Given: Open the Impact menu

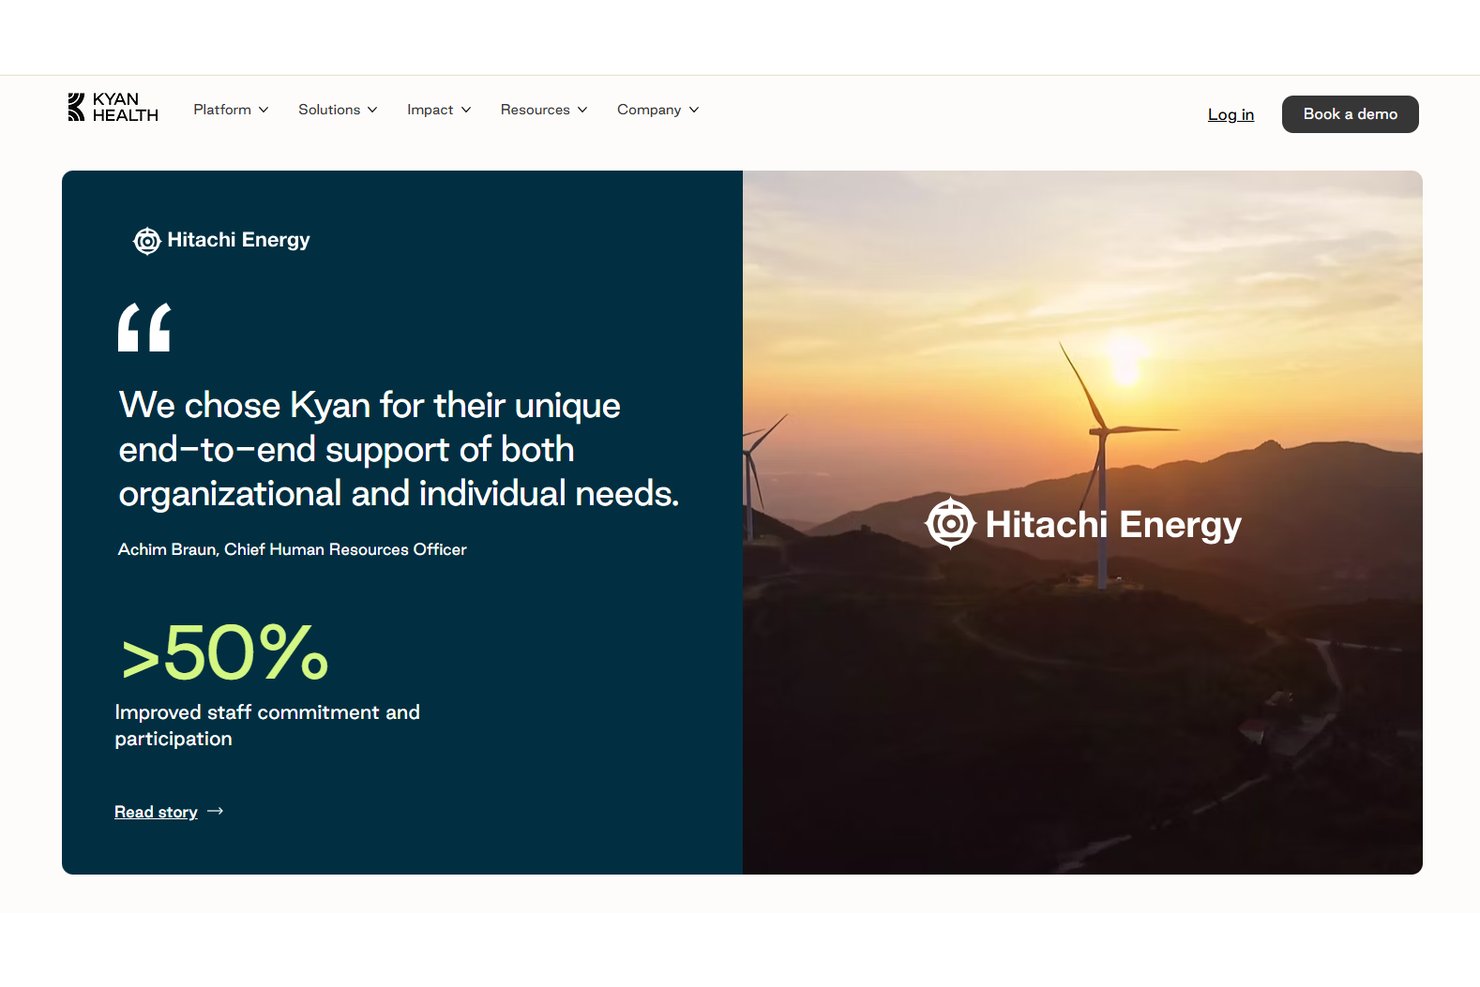Looking at the screenshot, I should 430,110.
